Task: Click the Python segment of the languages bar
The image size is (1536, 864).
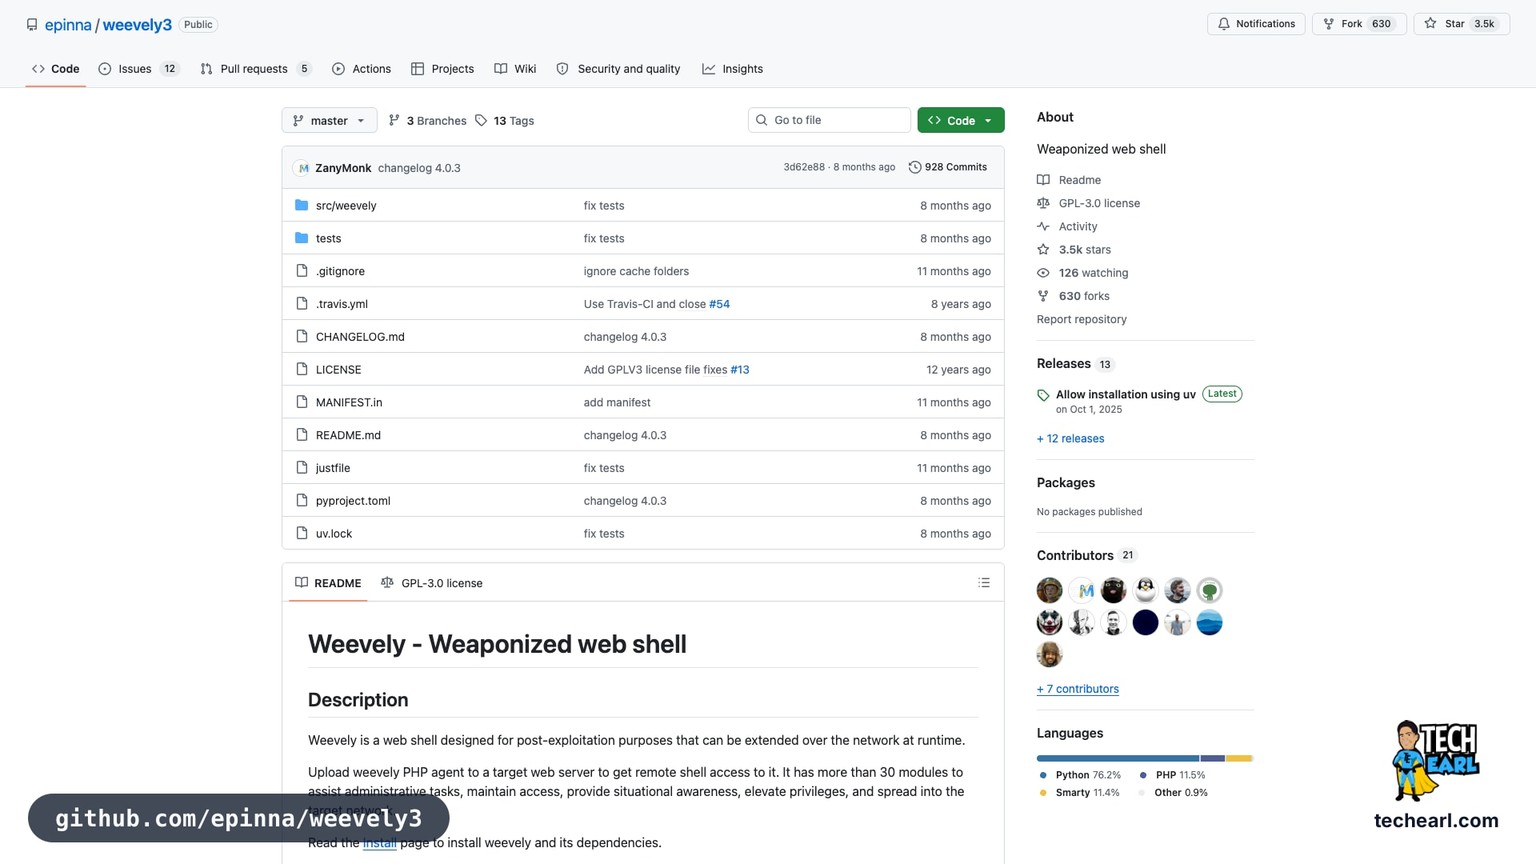Action: (1118, 758)
